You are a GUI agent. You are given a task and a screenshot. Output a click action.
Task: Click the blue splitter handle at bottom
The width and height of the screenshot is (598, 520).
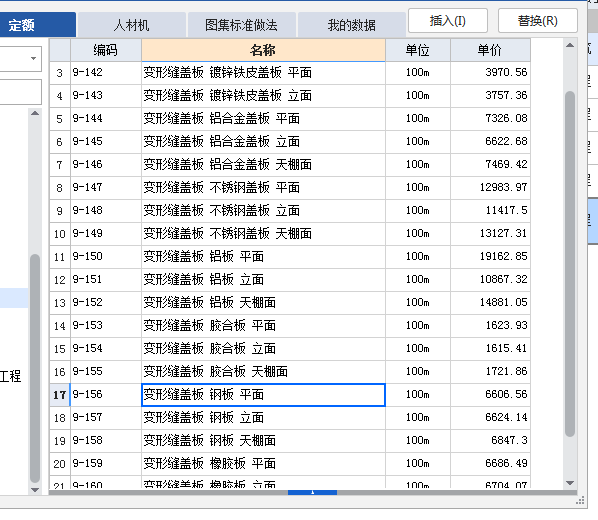(x=312, y=493)
